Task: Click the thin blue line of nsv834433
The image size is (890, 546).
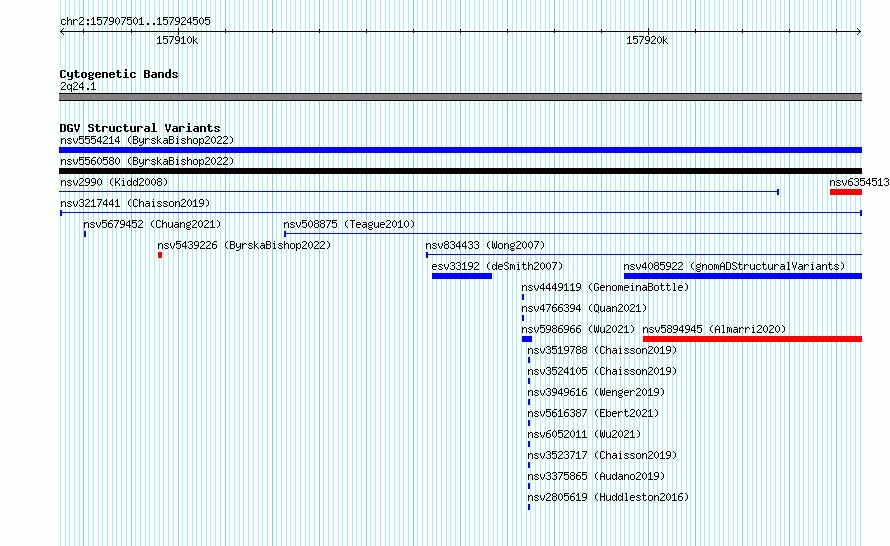Action: click(x=644, y=255)
